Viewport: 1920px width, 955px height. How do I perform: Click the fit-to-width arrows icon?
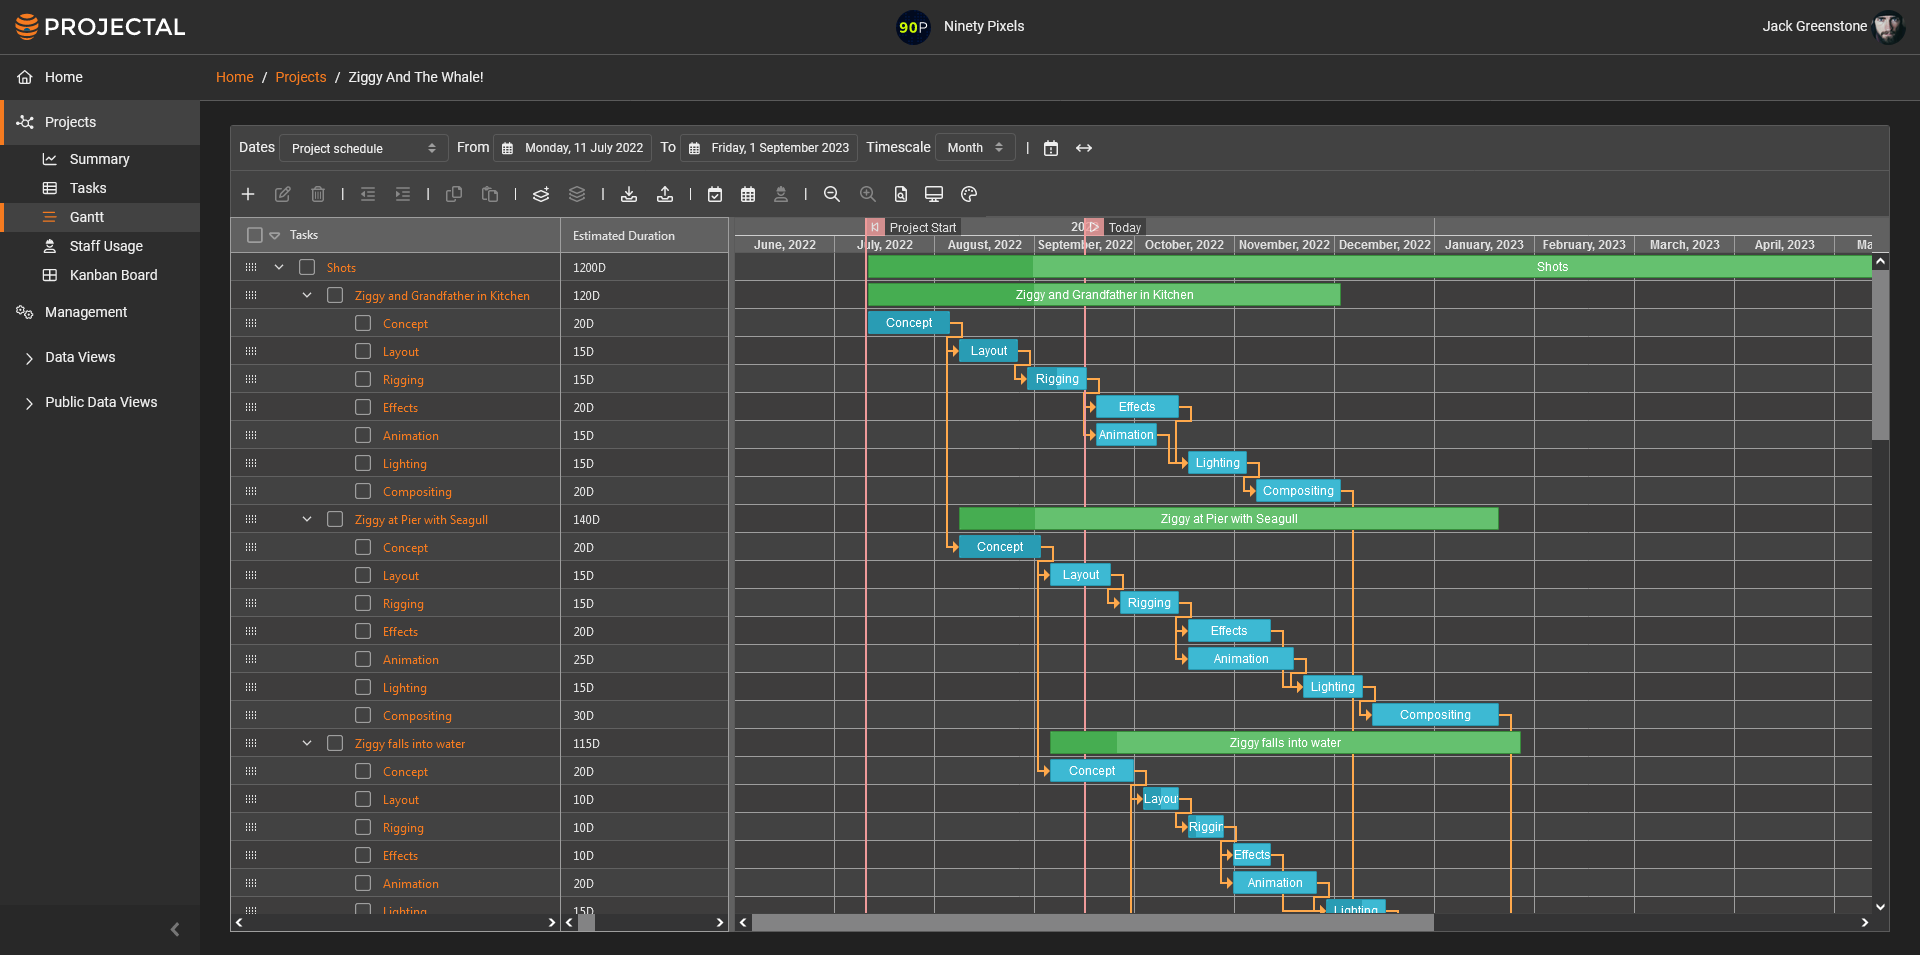(1083, 148)
